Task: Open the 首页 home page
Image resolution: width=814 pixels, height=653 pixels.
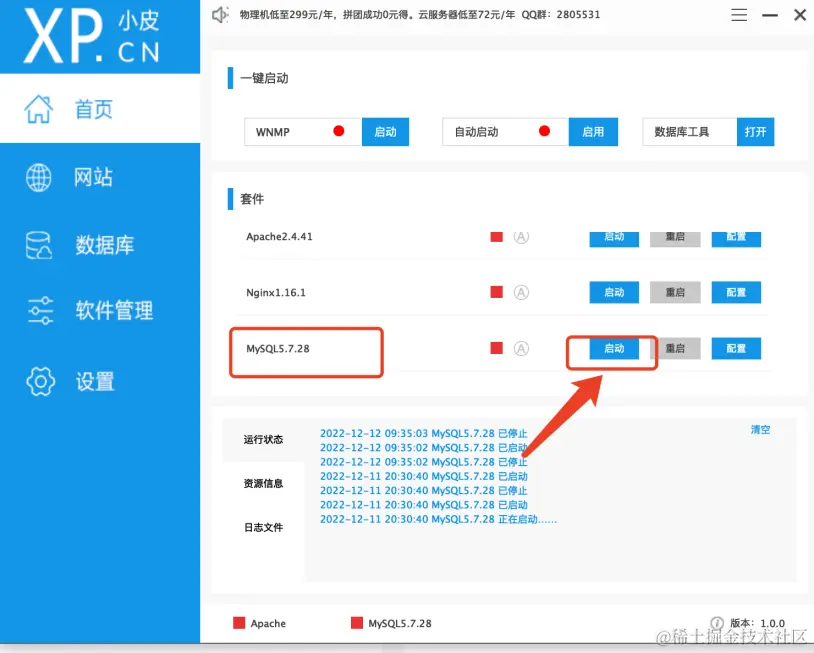Action: pos(100,109)
